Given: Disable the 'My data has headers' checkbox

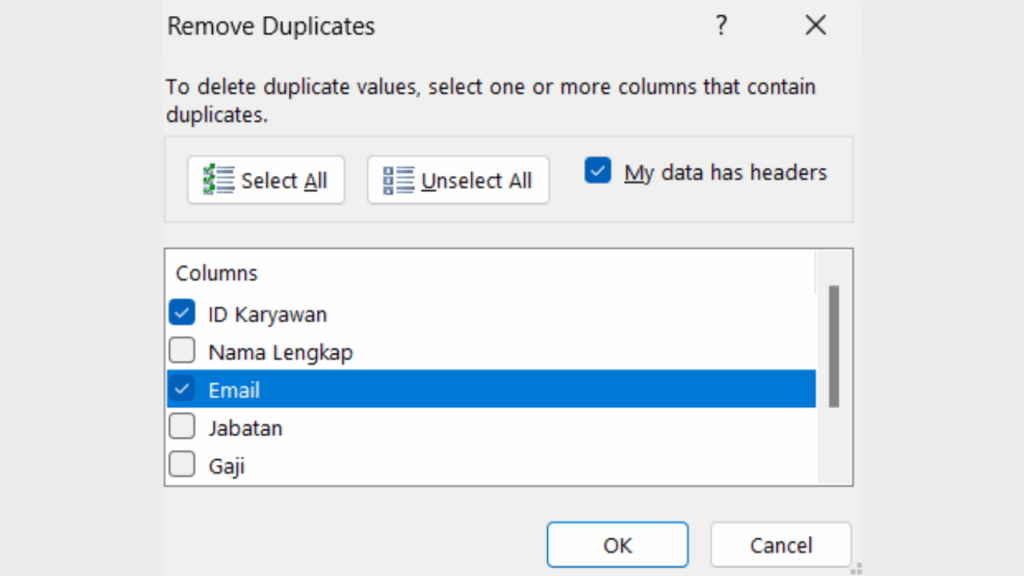Looking at the screenshot, I should tap(597, 171).
